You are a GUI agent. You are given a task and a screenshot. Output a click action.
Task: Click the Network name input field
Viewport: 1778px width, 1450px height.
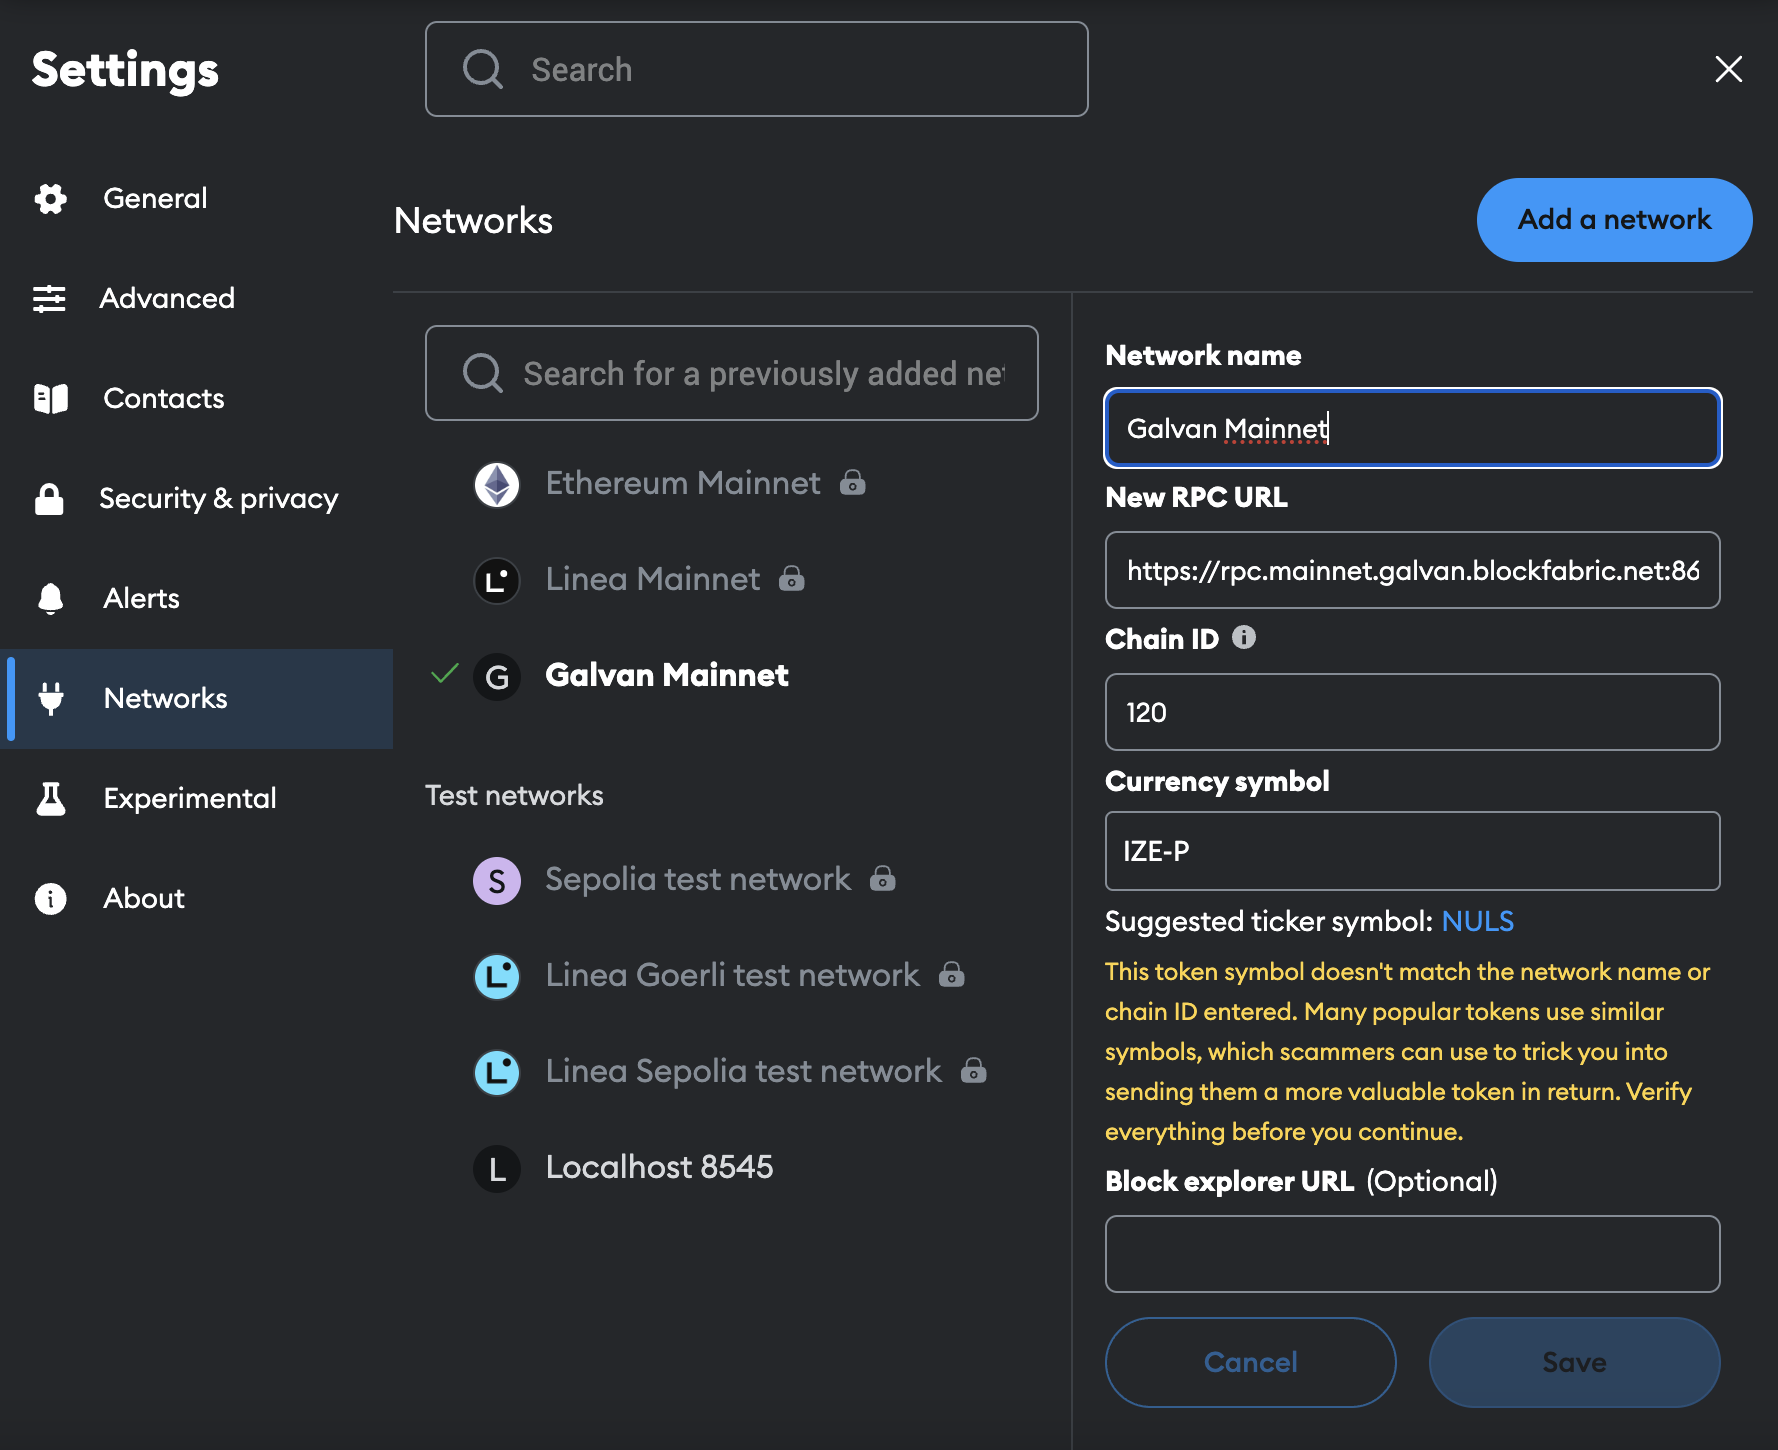tap(1413, 428)
